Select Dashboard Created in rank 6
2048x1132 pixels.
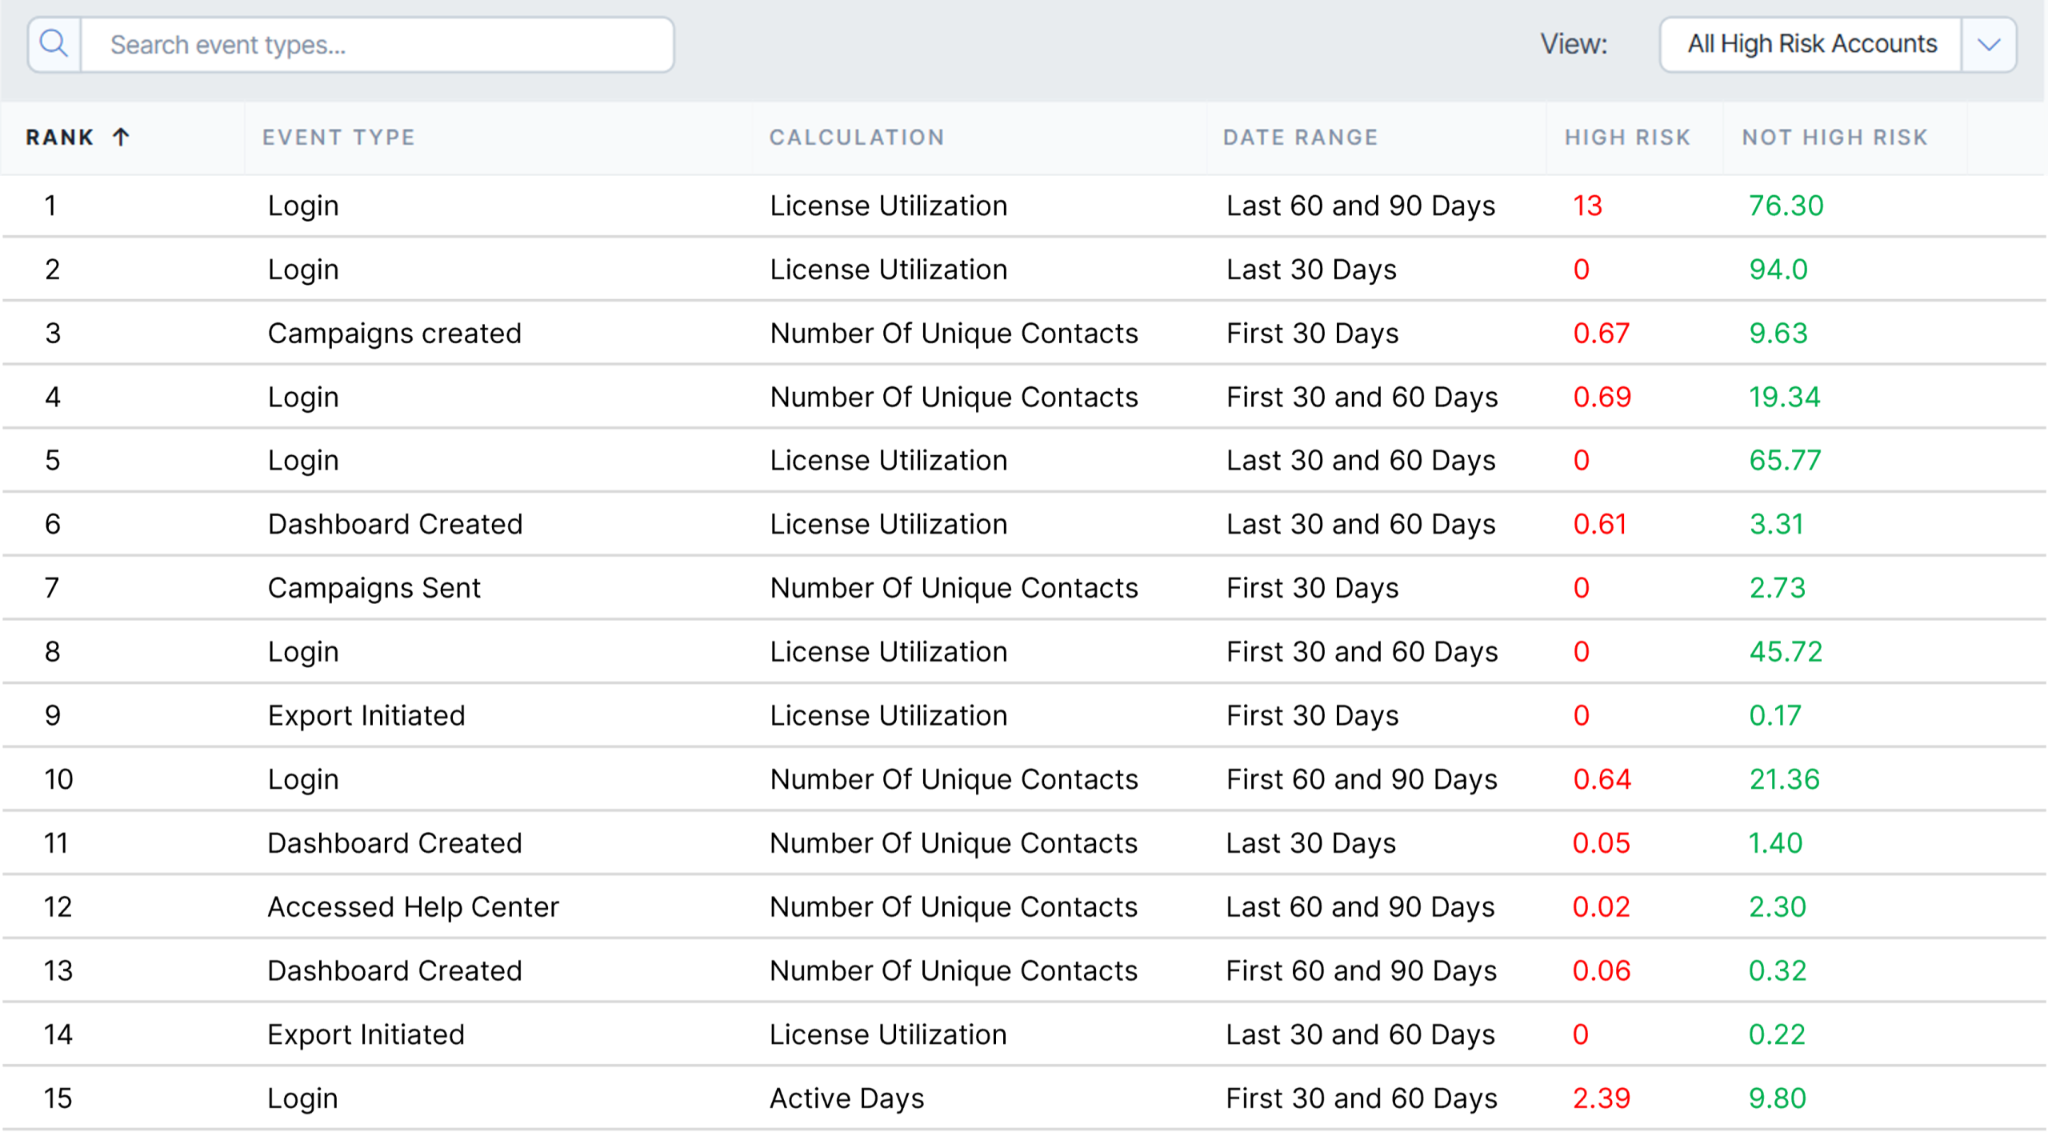click(x=395, y=525)
